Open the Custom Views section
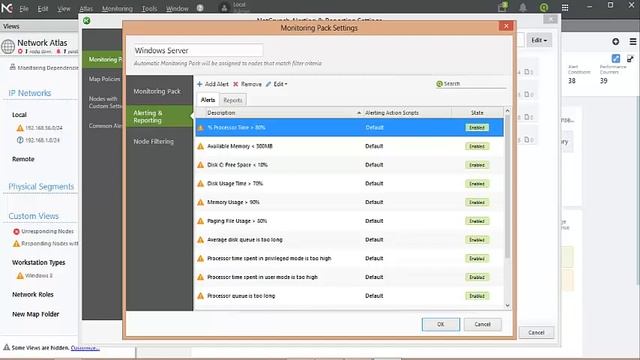Image resolution: width=640 pixels, height=360 pixels. [33, 216]
